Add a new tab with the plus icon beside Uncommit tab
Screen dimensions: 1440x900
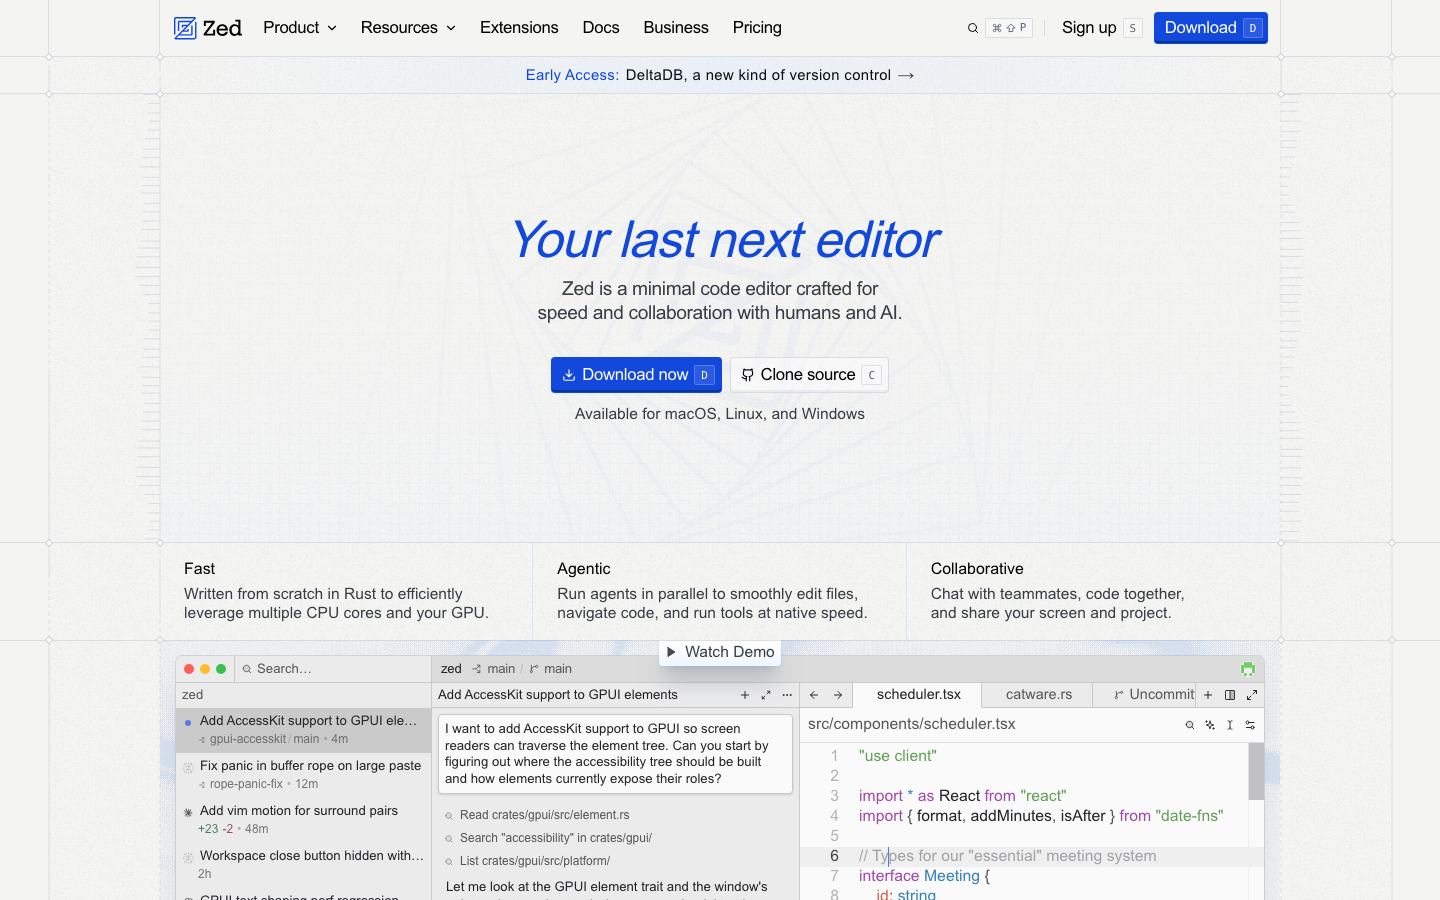pyautogui.click(x=1208, y=695)
